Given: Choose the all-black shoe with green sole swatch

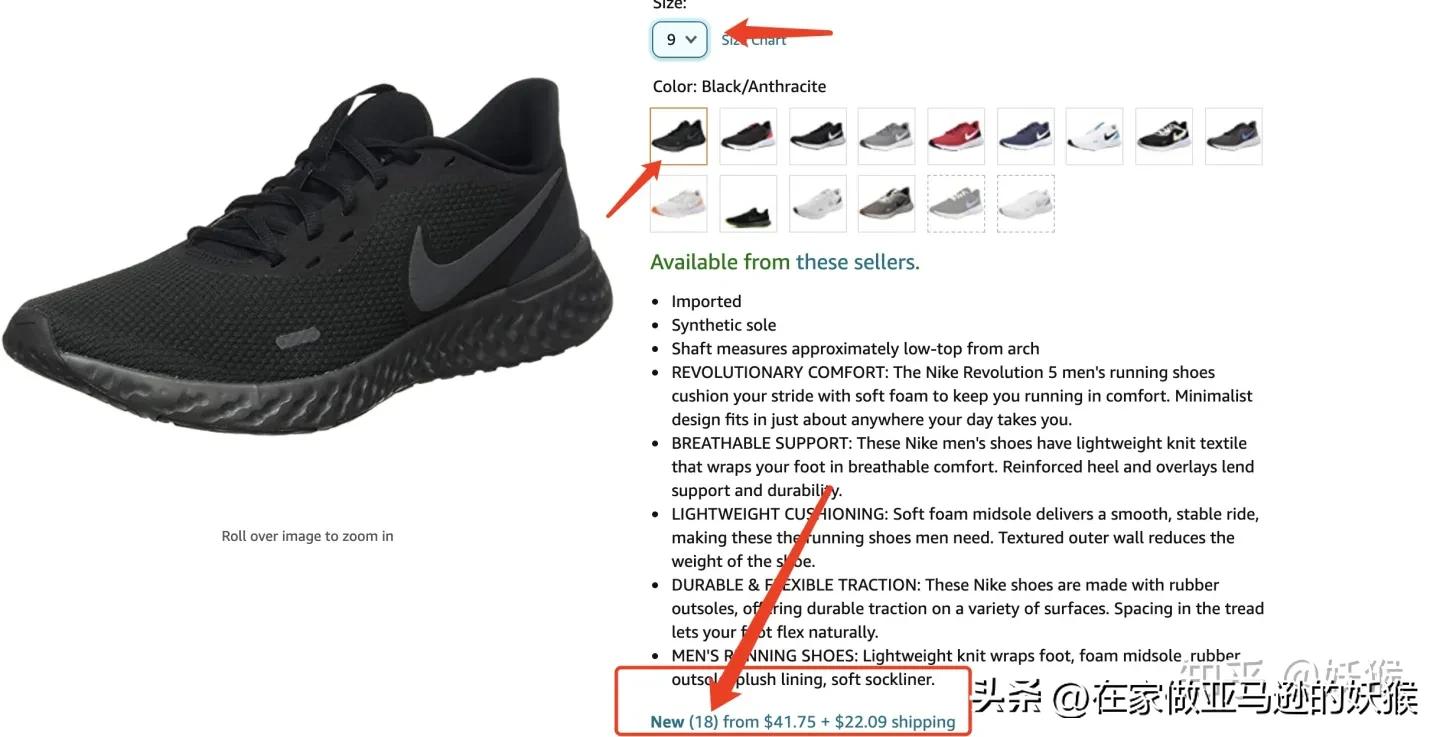Looking at the screenshot, I should click(748, 204).
